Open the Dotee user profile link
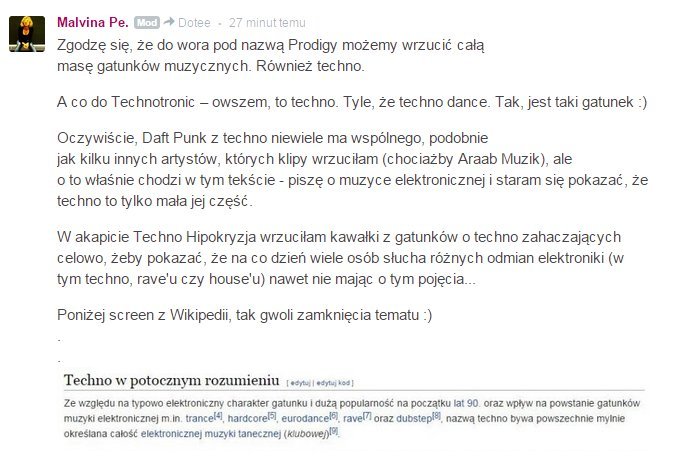This screenshot has width=673, height=463. point(196,22)
